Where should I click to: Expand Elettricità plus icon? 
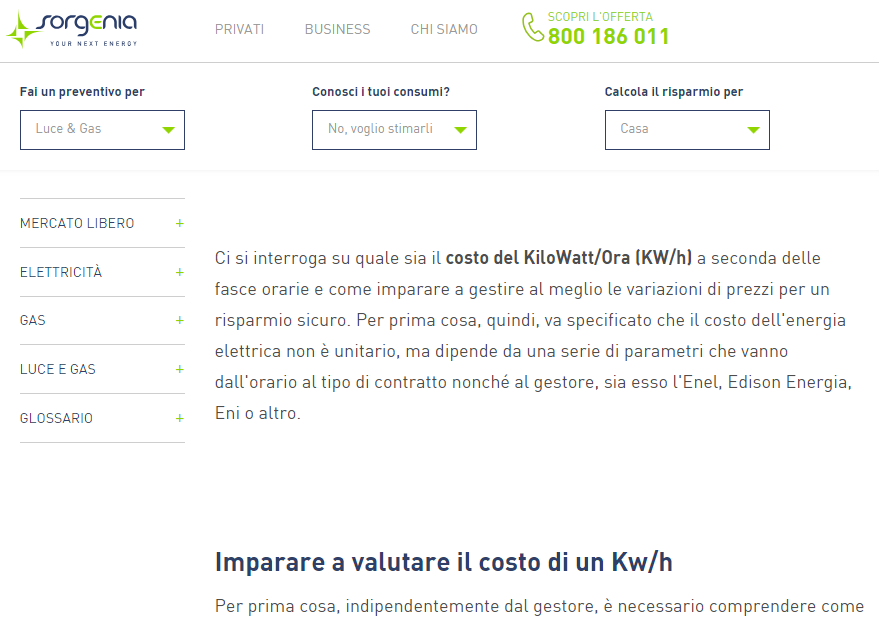(x=180, y=272)
